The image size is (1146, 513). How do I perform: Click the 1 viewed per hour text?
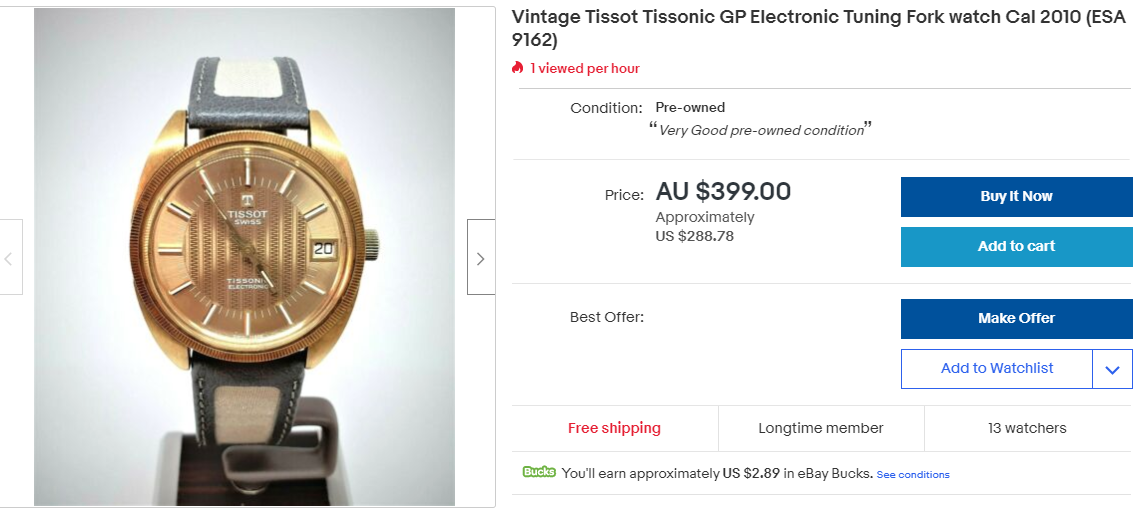[x=585, y=68]
